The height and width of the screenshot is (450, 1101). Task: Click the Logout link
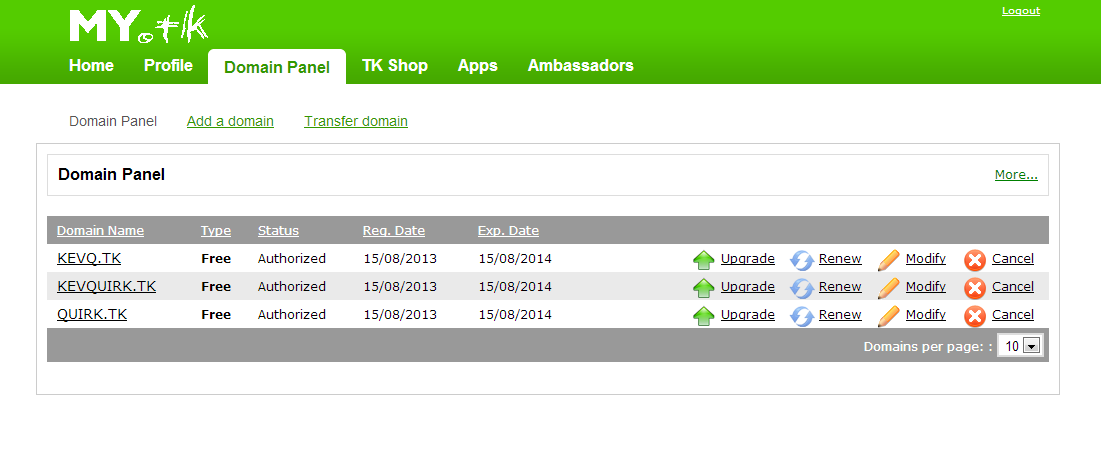1020,11
